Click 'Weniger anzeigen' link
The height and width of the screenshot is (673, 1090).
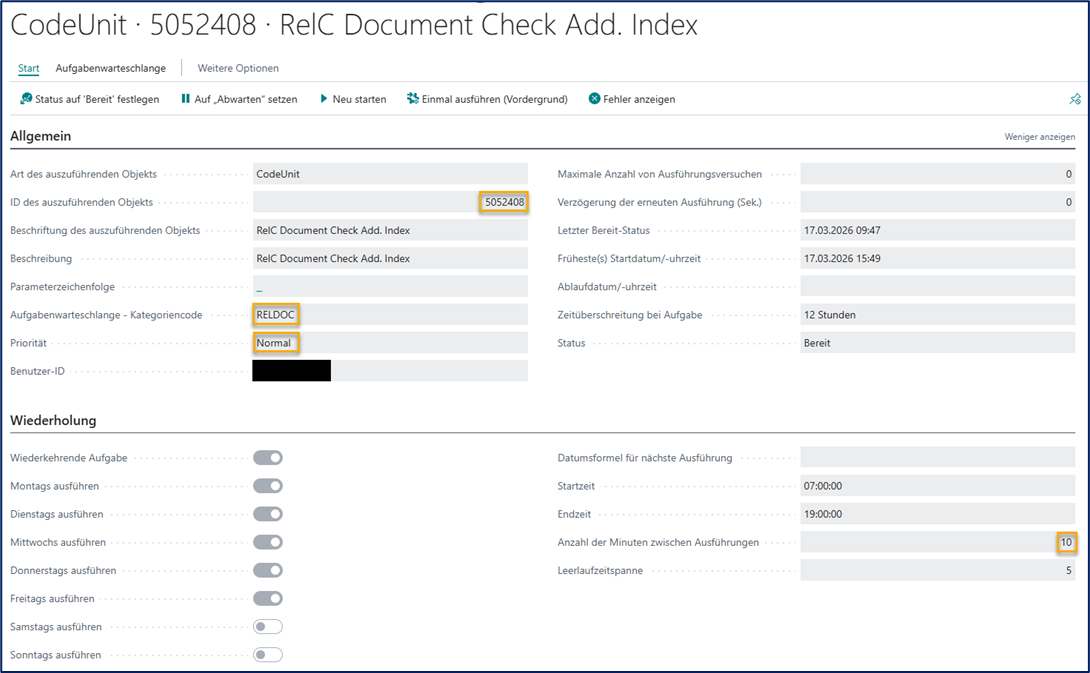[1039, 137]
